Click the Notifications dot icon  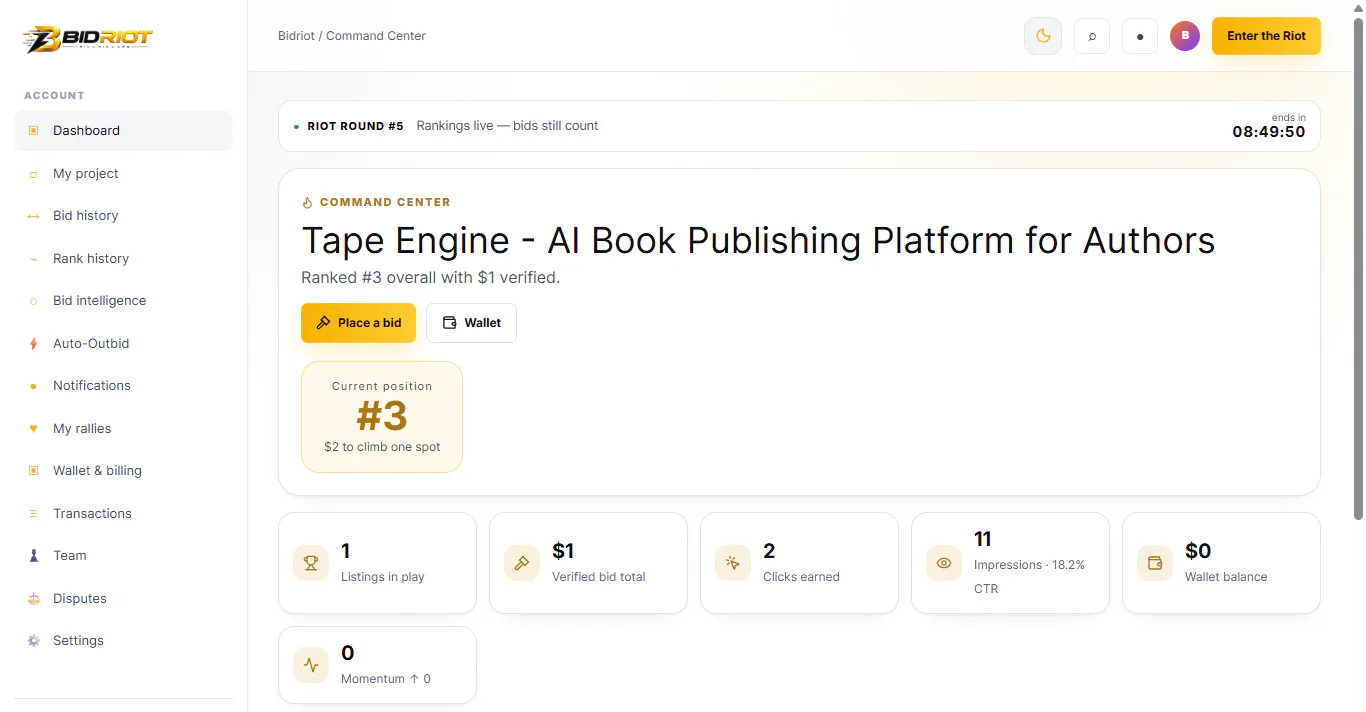tap(33, 386)
